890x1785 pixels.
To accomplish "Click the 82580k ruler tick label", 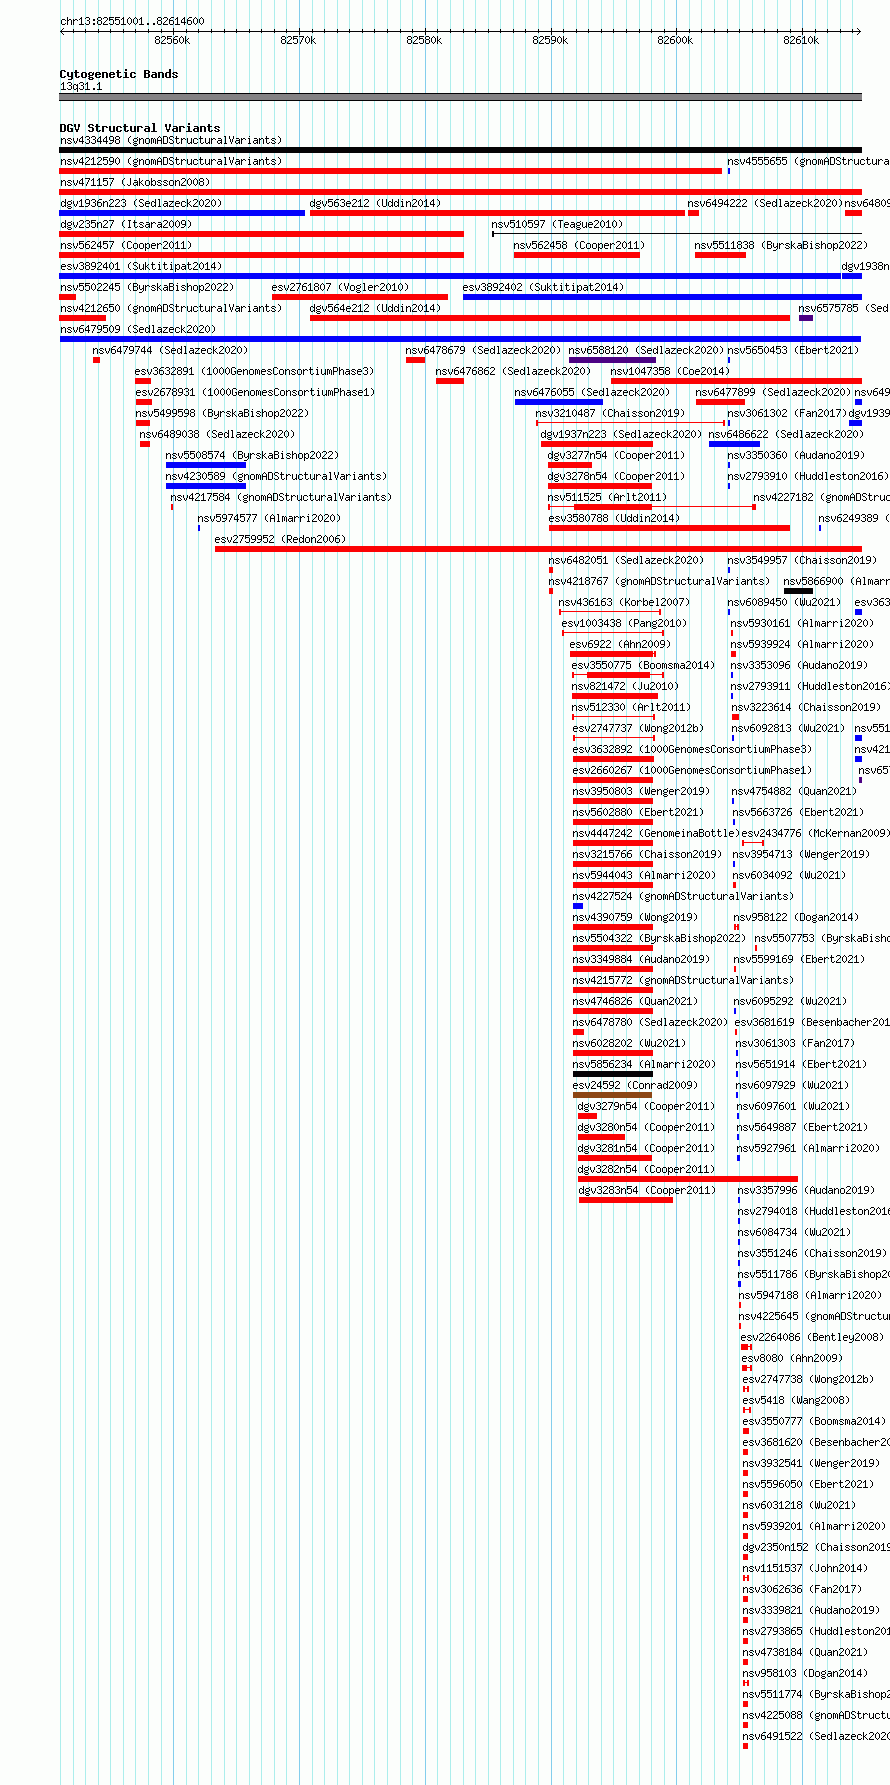I will [x=424, y=40].
